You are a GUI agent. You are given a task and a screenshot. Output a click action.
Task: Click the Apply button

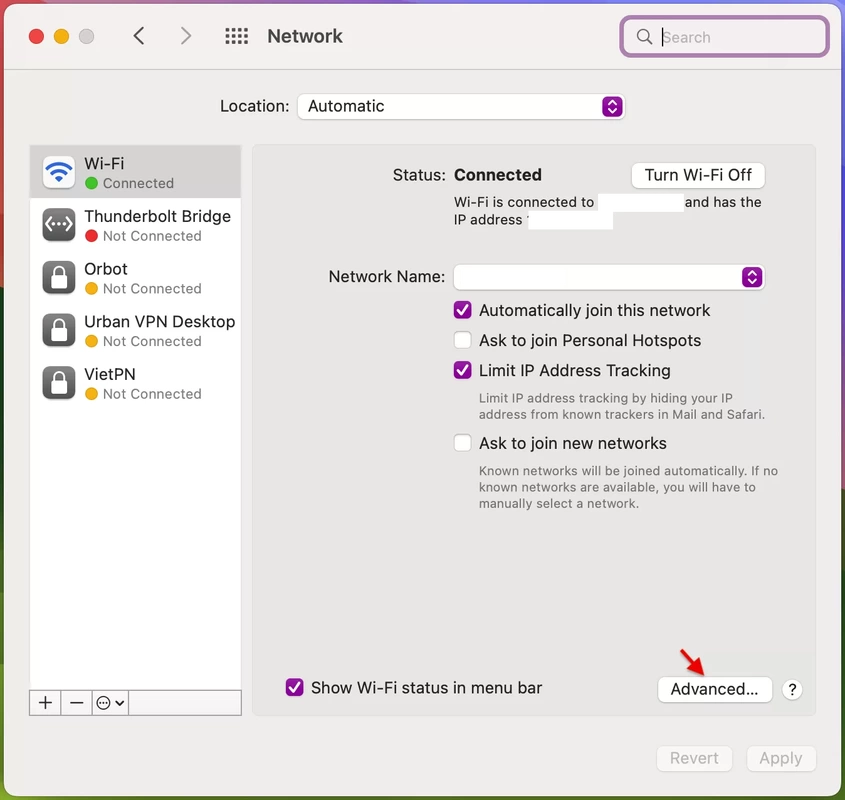point(781,758)
